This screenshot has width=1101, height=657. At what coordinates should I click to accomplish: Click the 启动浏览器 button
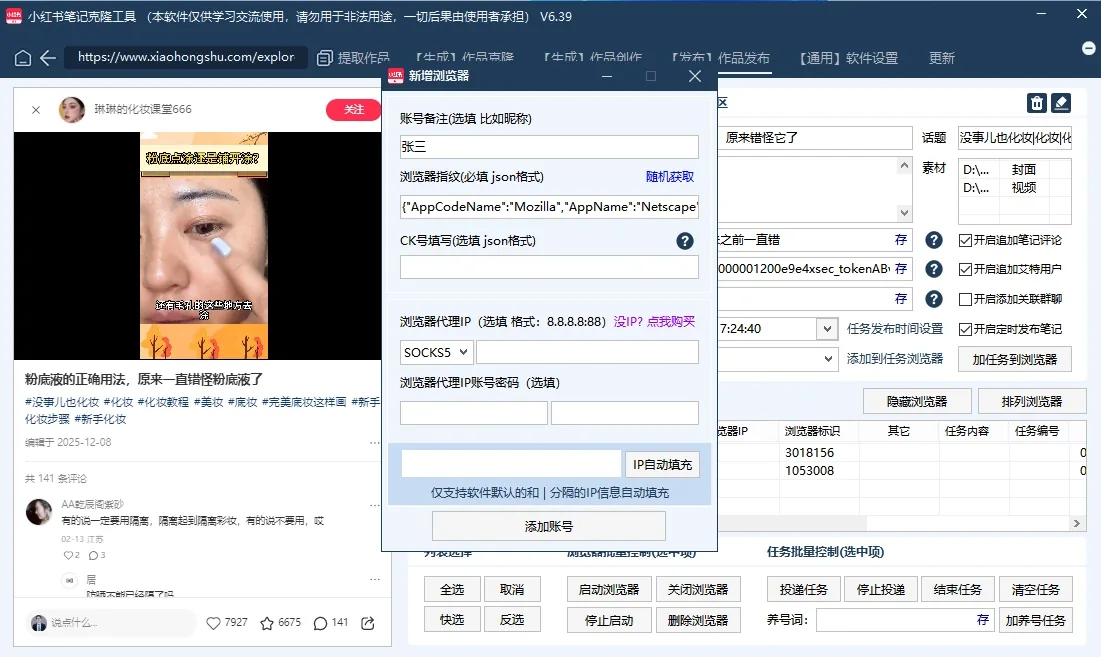point(609,590)
